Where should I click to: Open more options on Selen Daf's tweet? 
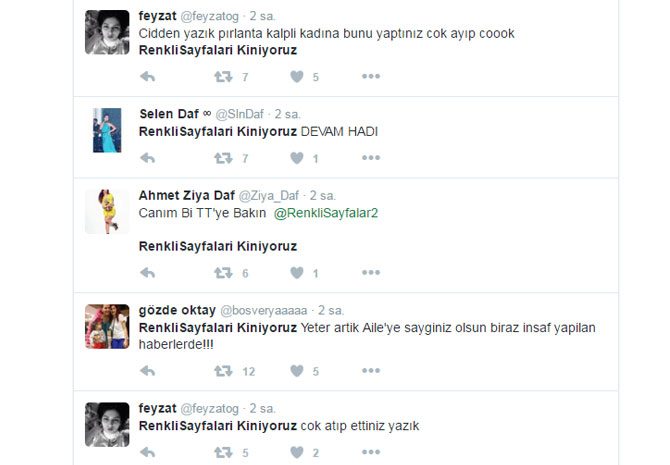point(371,158)
